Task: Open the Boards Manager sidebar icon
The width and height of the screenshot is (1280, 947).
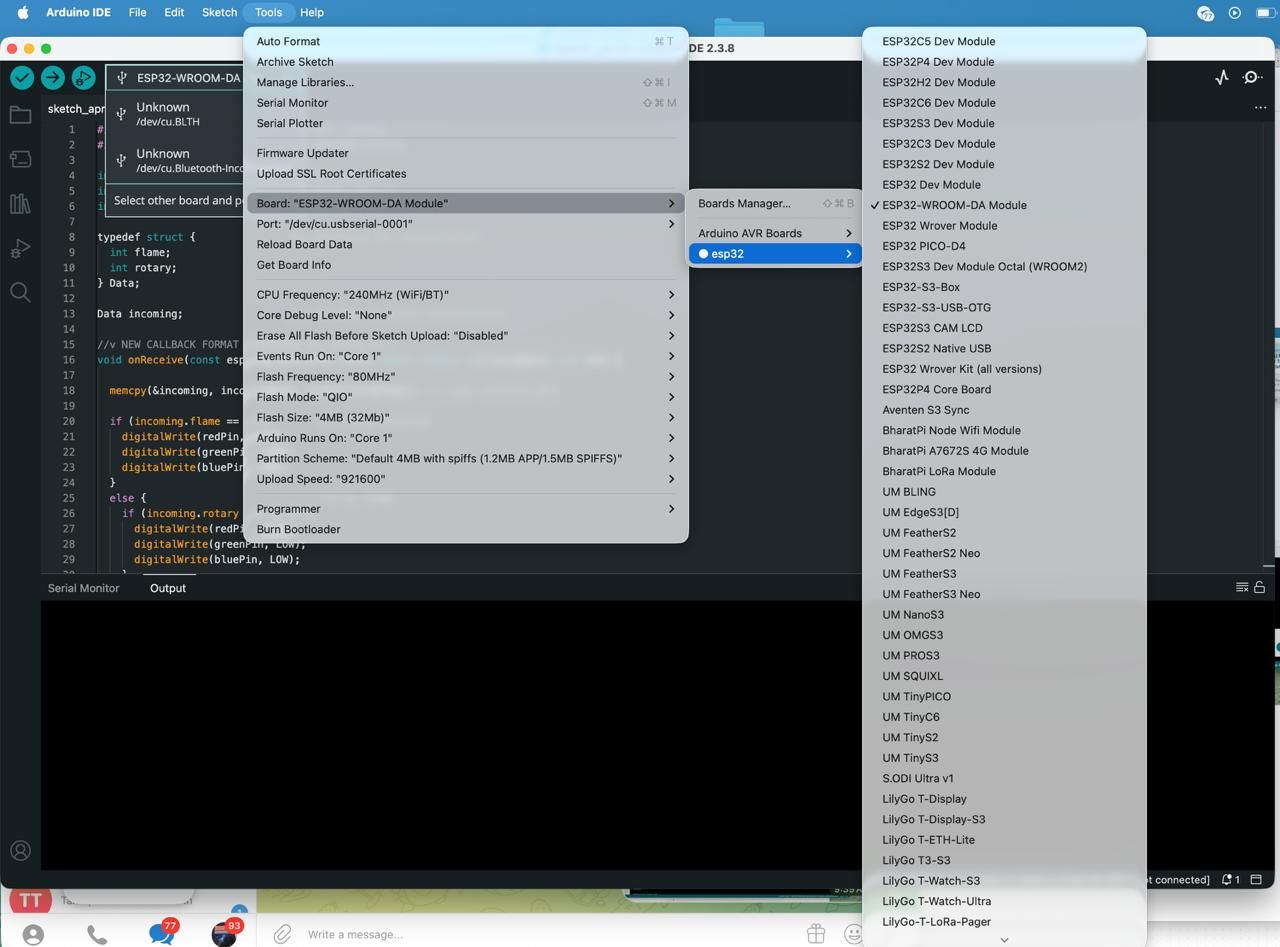Action: pos(20,159)
